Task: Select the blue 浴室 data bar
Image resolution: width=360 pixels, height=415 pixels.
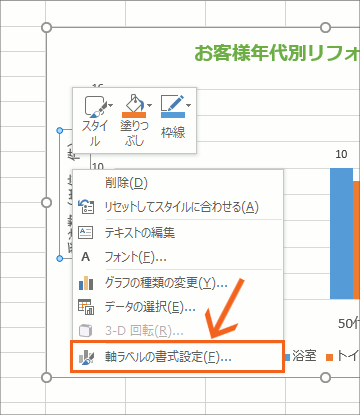Action: [341, 233]
